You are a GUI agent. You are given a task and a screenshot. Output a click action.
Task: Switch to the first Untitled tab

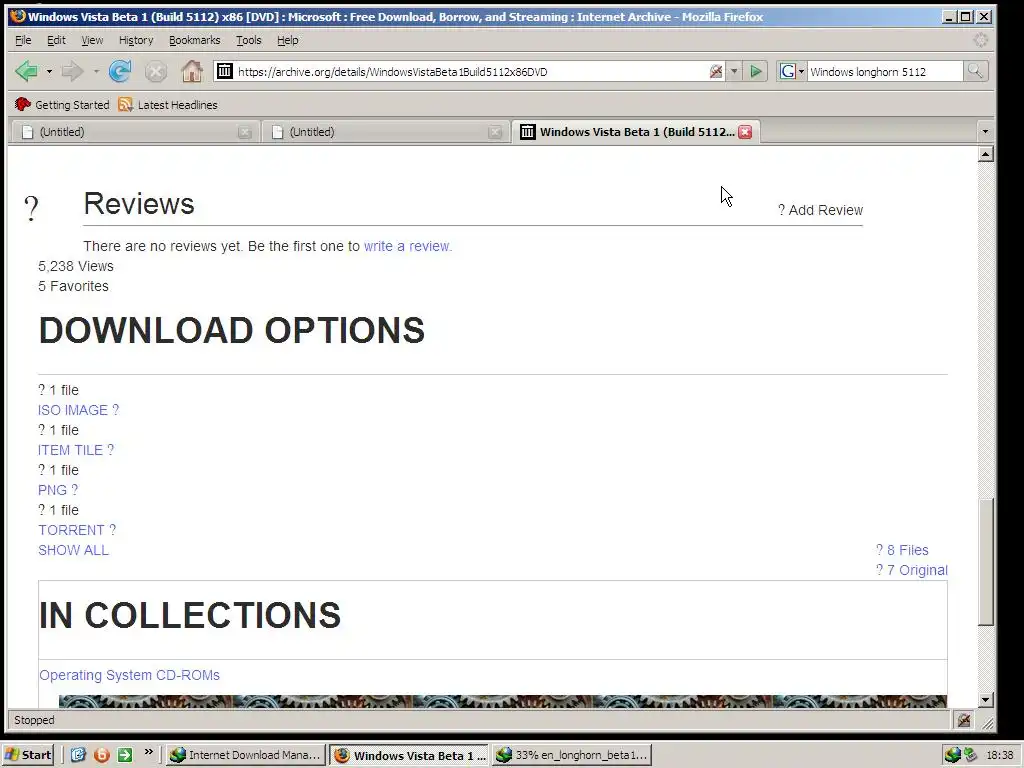point(134,132)
